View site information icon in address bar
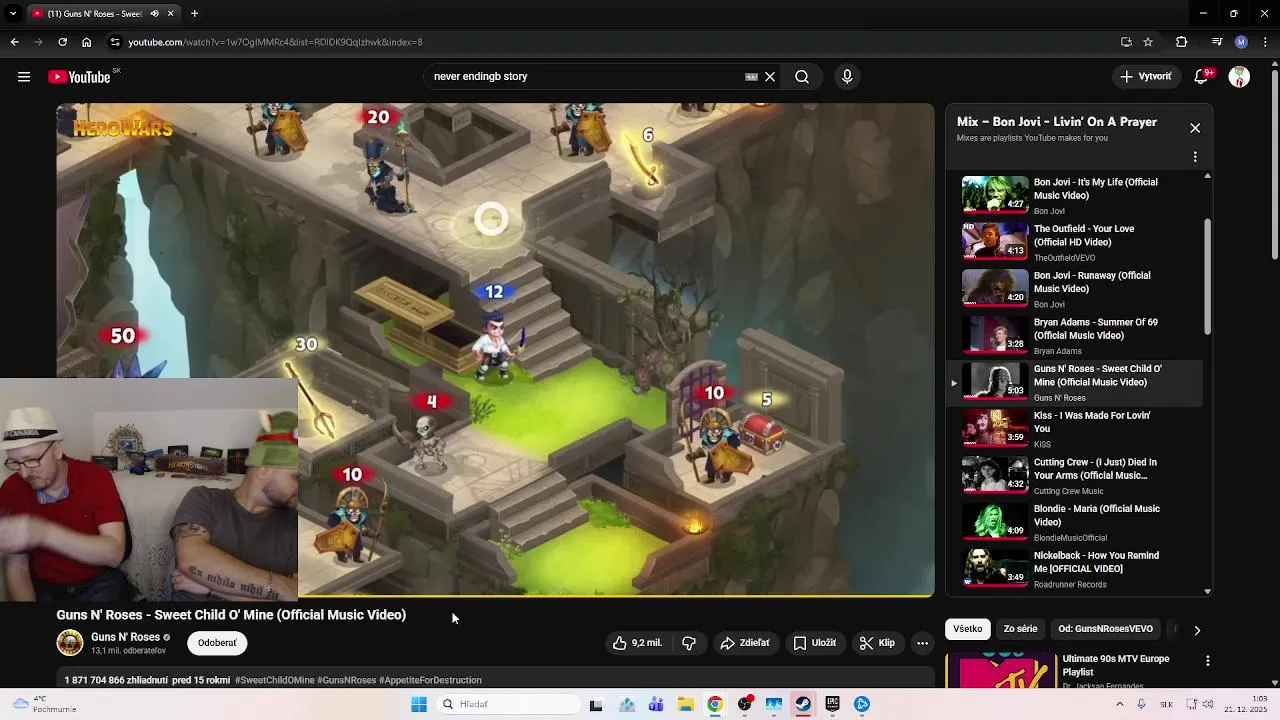The height and width of the screenshot is (720, 1280). coord(115,42)
